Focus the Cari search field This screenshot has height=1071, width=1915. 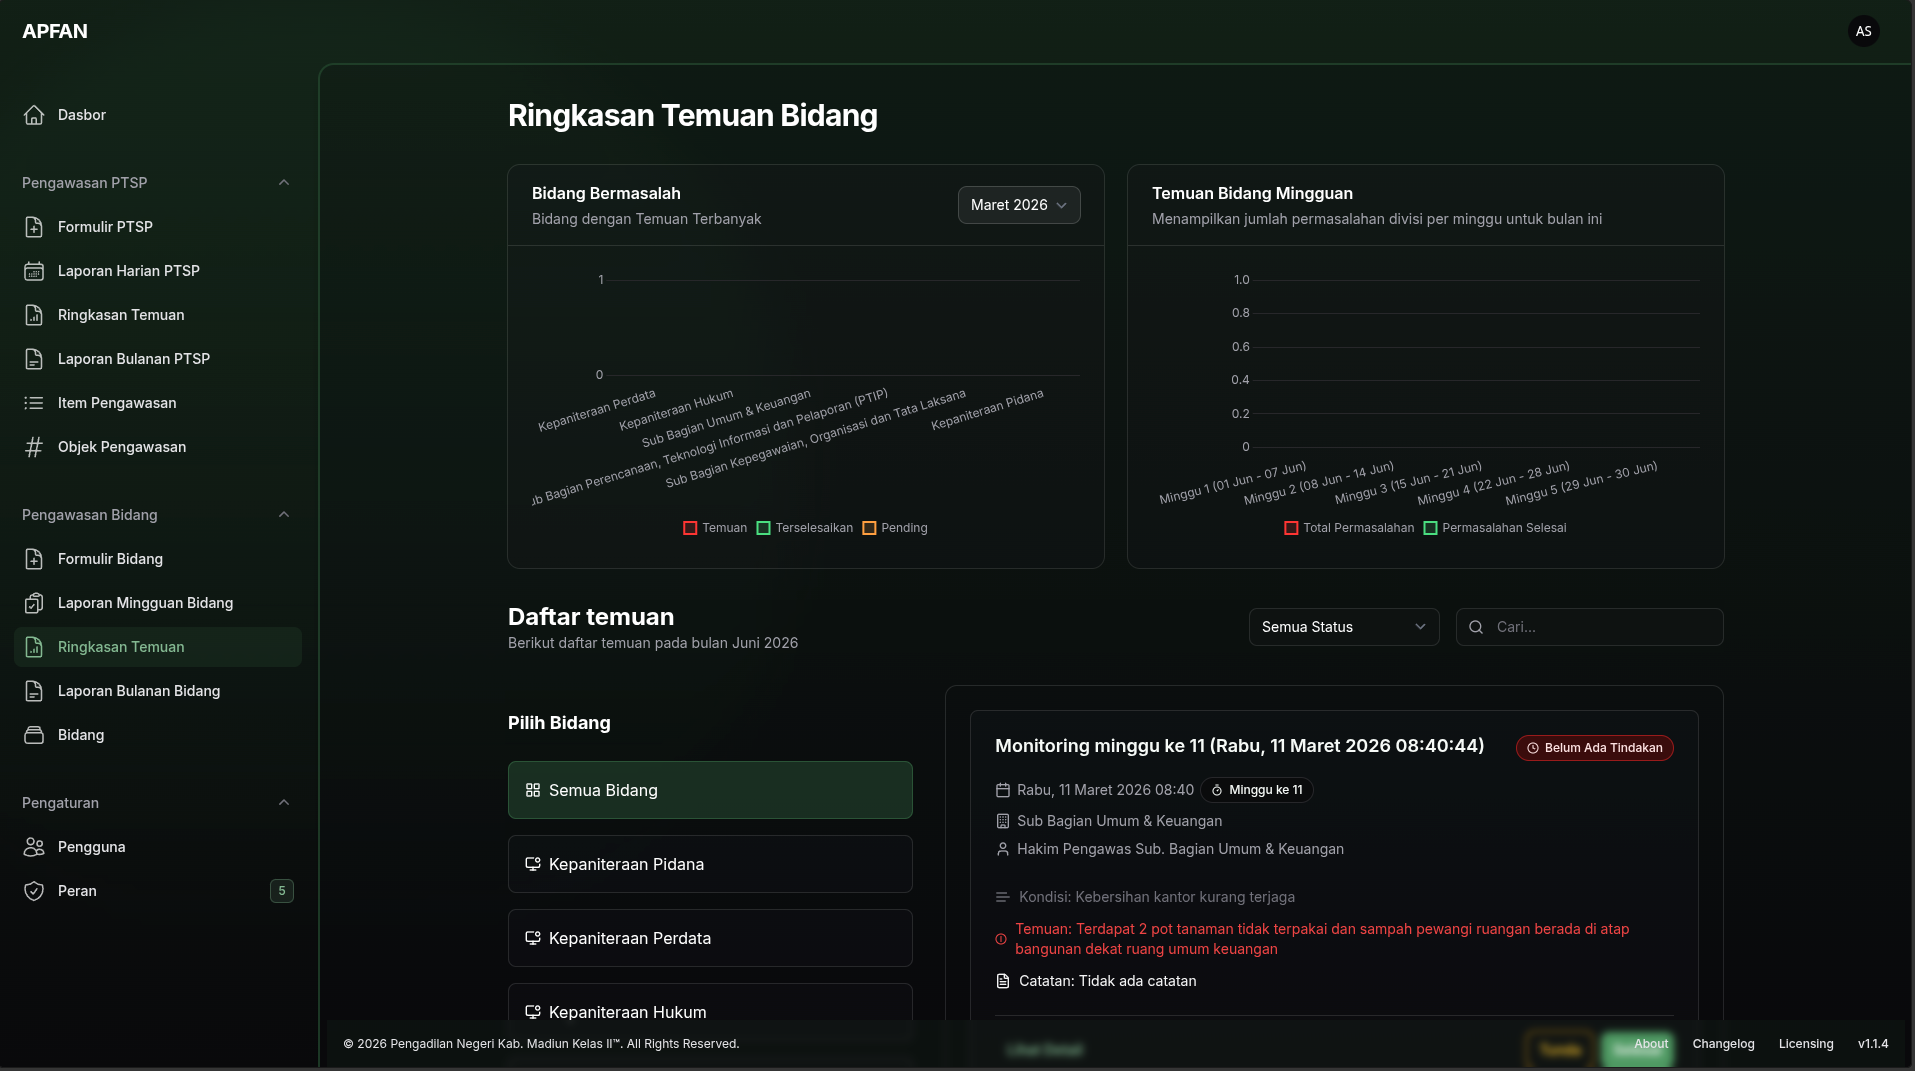point(1590,627)
